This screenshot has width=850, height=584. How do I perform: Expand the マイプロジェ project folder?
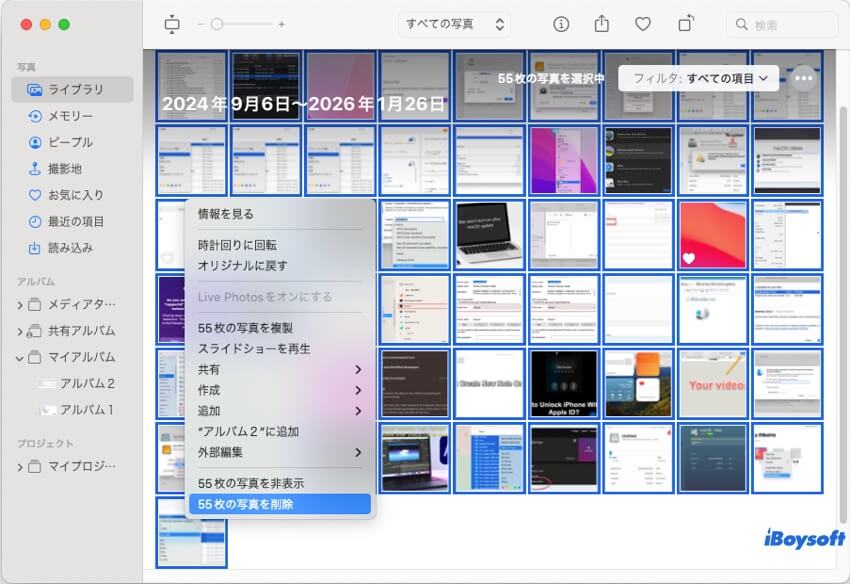pyautogui.click(x=20, y=466)
